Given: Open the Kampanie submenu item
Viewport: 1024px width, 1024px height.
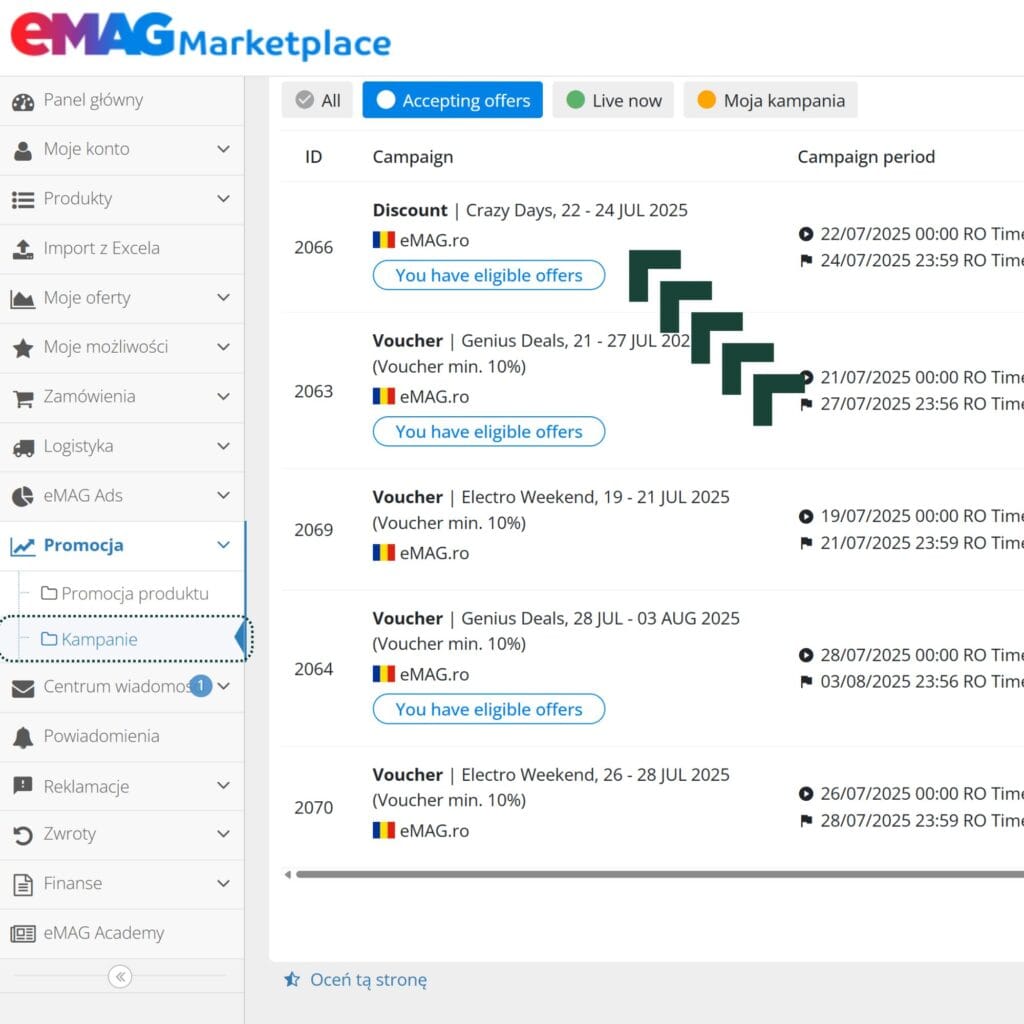Looking at the screenshot, I should coord(122,639).
